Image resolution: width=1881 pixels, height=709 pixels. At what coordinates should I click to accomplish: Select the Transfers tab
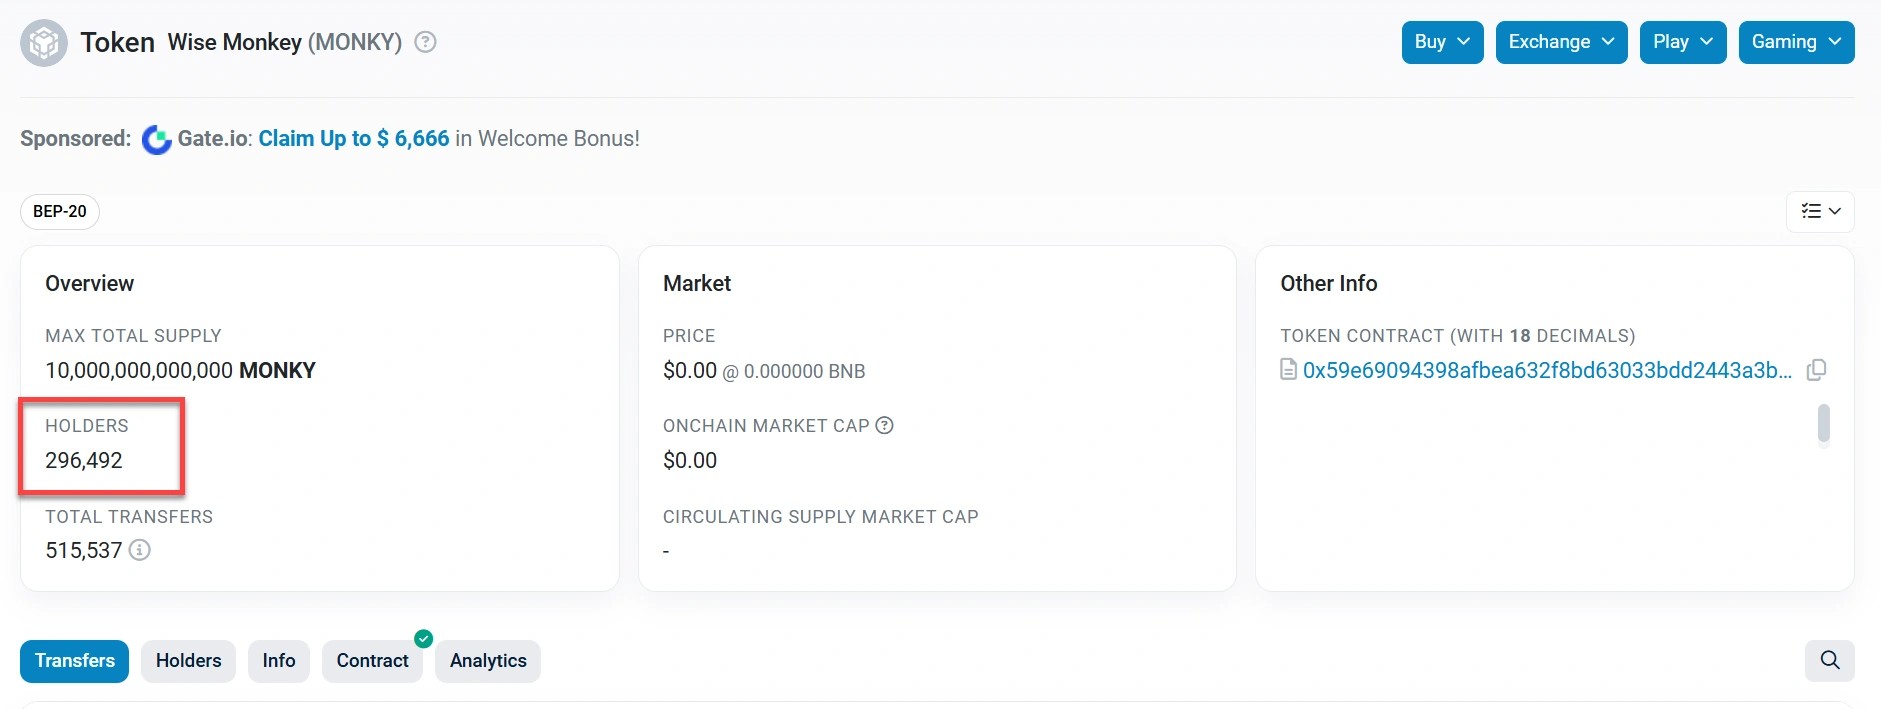coord(75,661)
